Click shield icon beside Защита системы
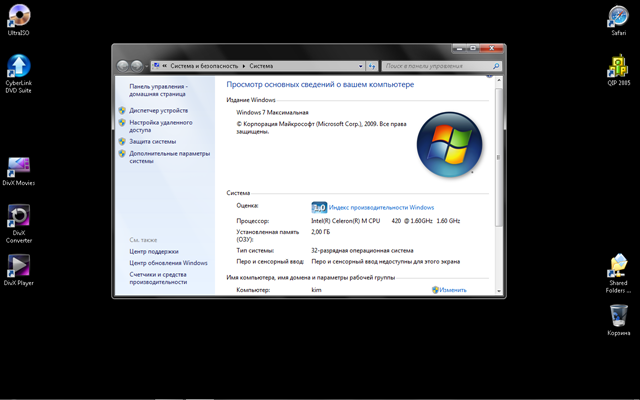The height and width of the screenshot is (400, 640). (122, 141)
